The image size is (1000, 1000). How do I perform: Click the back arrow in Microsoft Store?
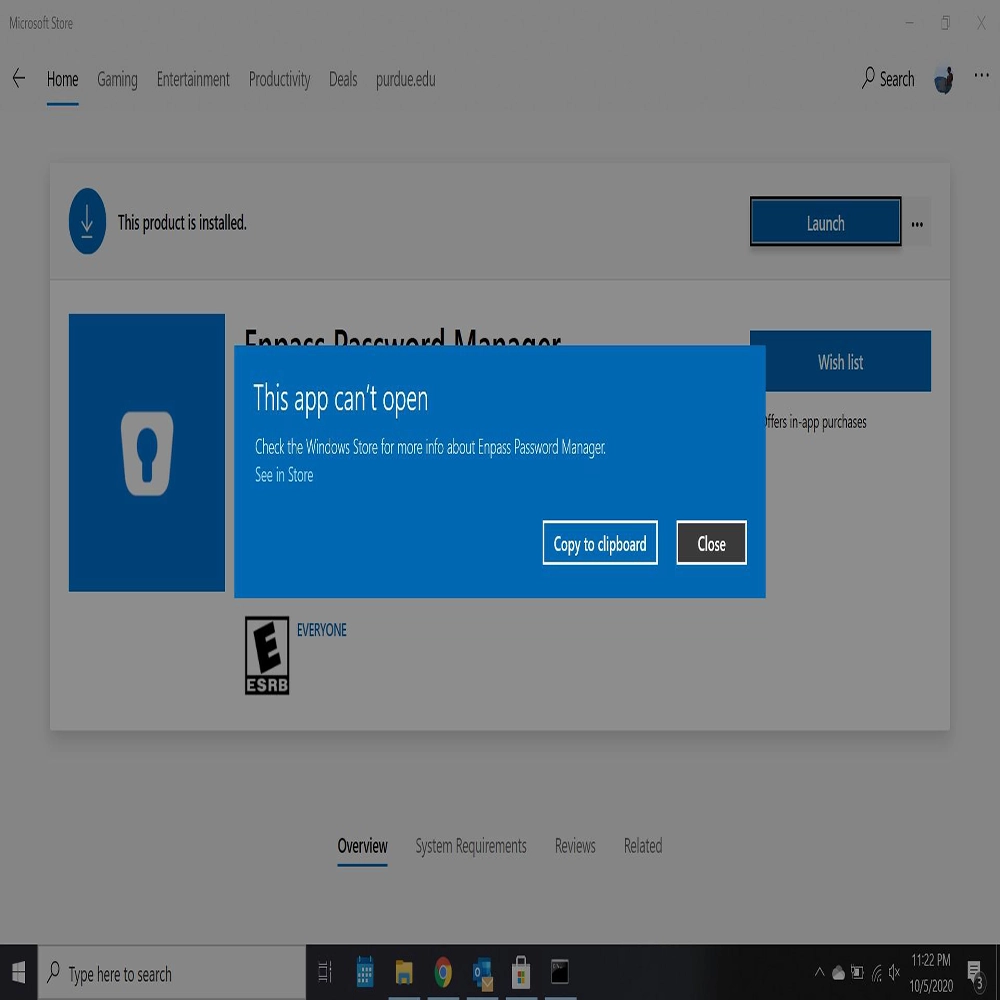tap(18, 78)
